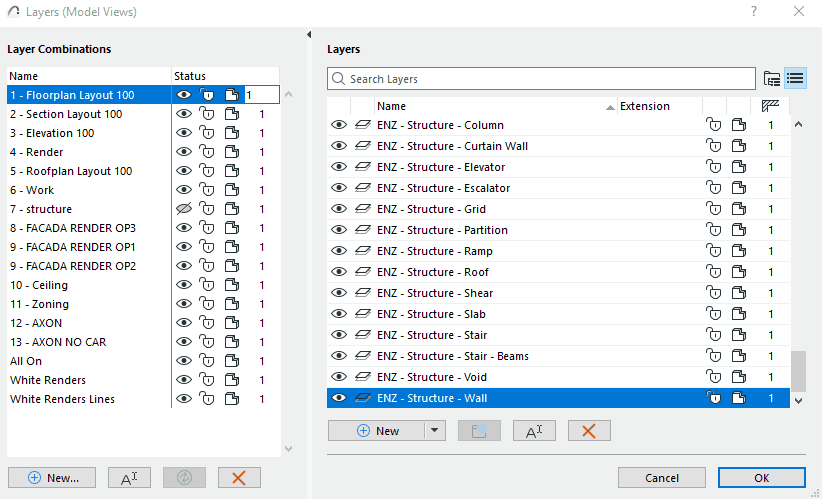Click the layers list scroll up arrow
Screen dimensions: 822x499
click(x=798, y=125)
